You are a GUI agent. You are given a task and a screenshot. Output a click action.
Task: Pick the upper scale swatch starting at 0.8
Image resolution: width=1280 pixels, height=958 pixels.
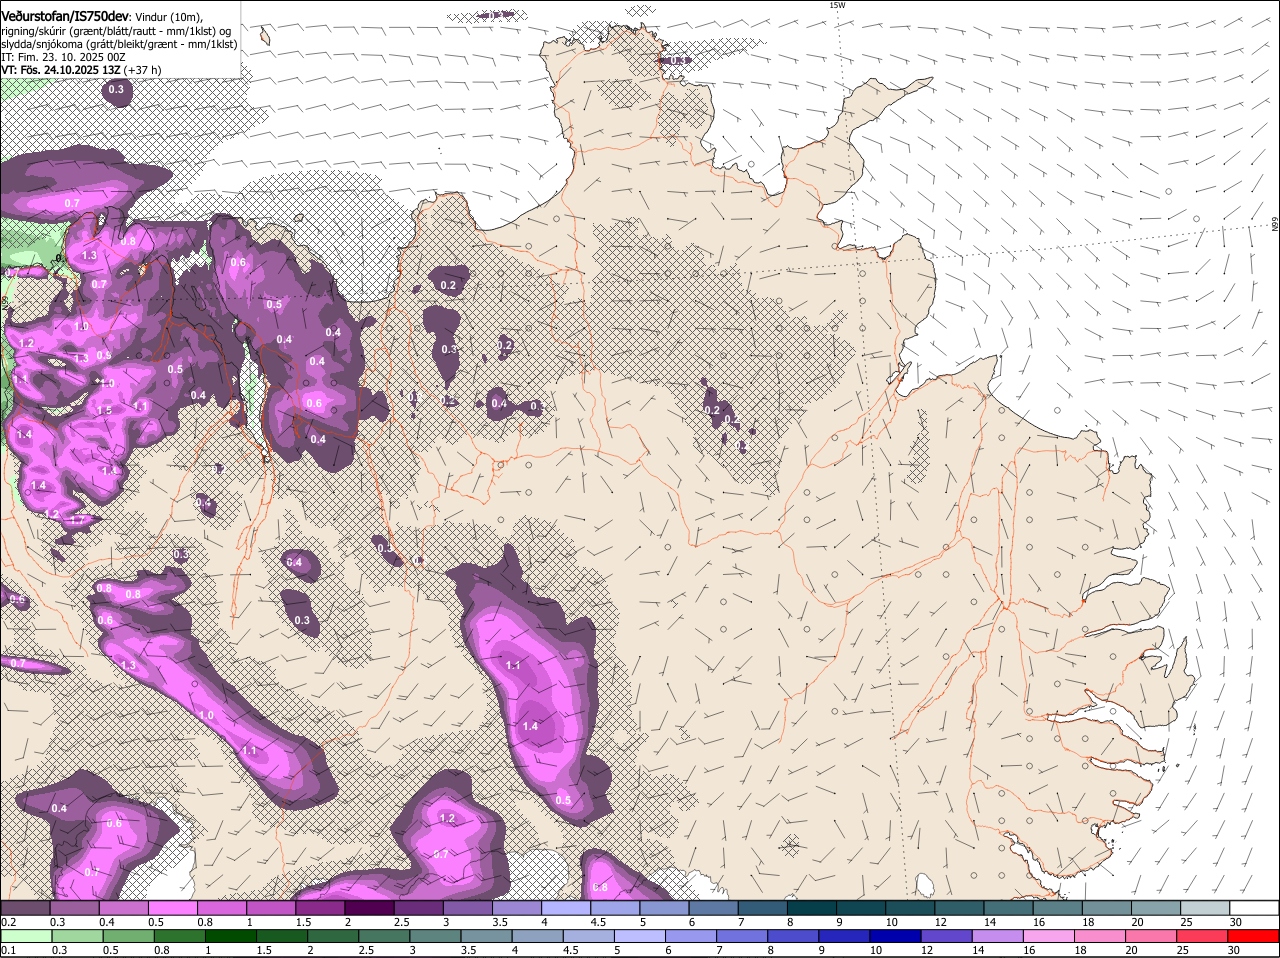[x=221, y=908]
